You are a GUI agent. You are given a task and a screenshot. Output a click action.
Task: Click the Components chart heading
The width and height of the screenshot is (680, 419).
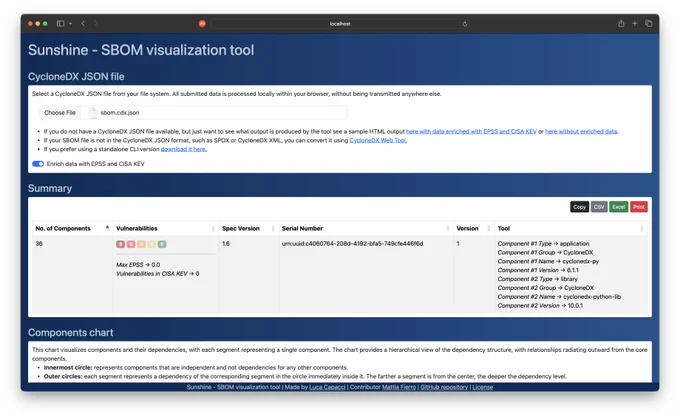(70, 333)
